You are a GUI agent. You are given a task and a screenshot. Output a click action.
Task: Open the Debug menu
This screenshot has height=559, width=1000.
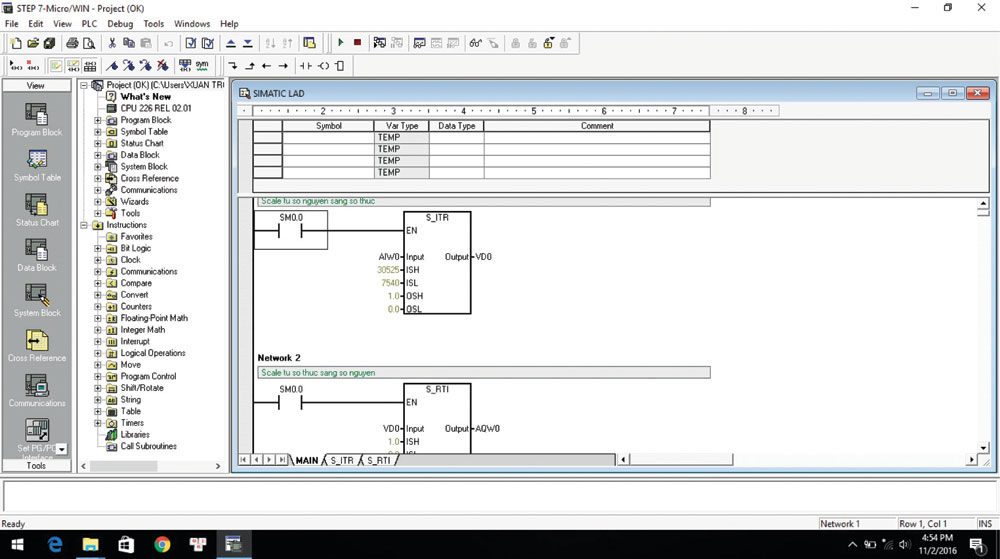(120, 24)
